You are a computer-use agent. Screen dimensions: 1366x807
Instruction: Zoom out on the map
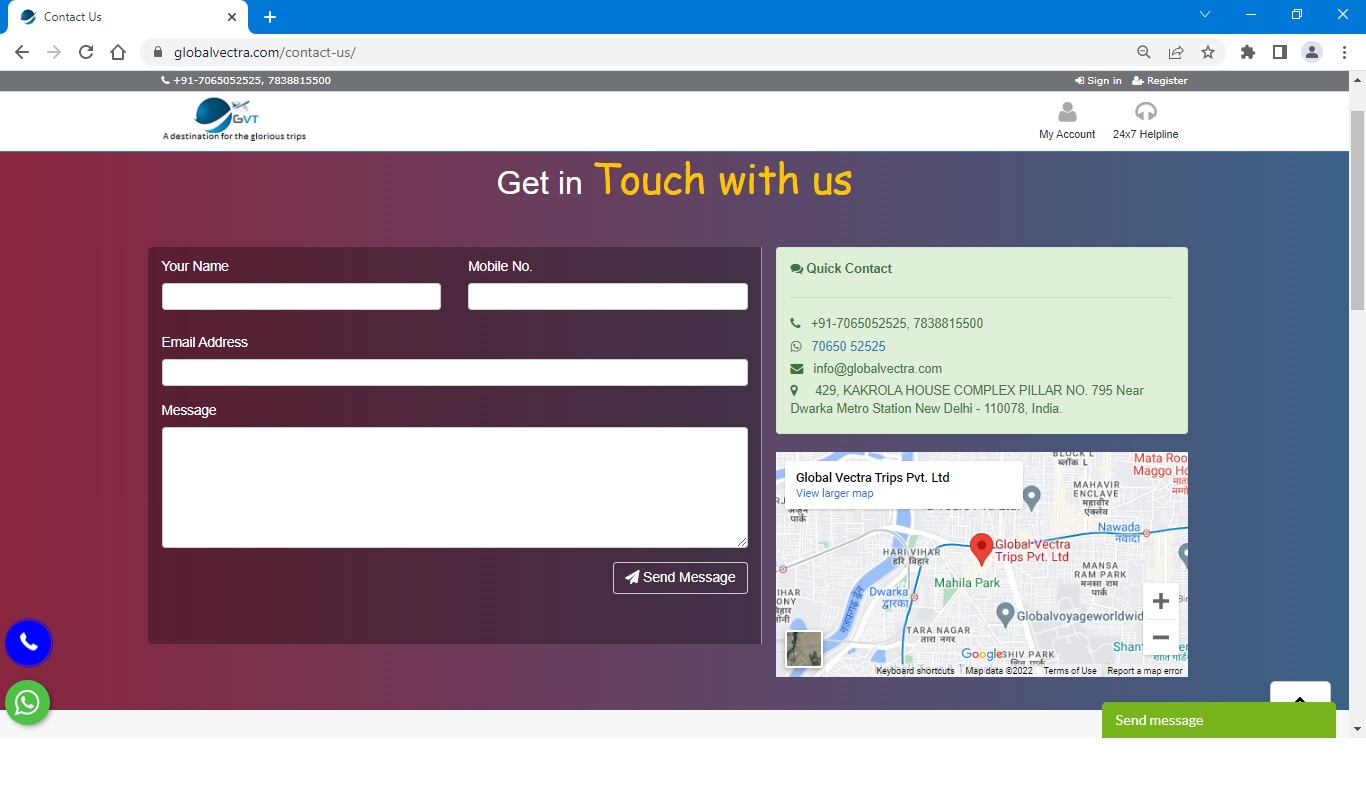point(1160,637)
